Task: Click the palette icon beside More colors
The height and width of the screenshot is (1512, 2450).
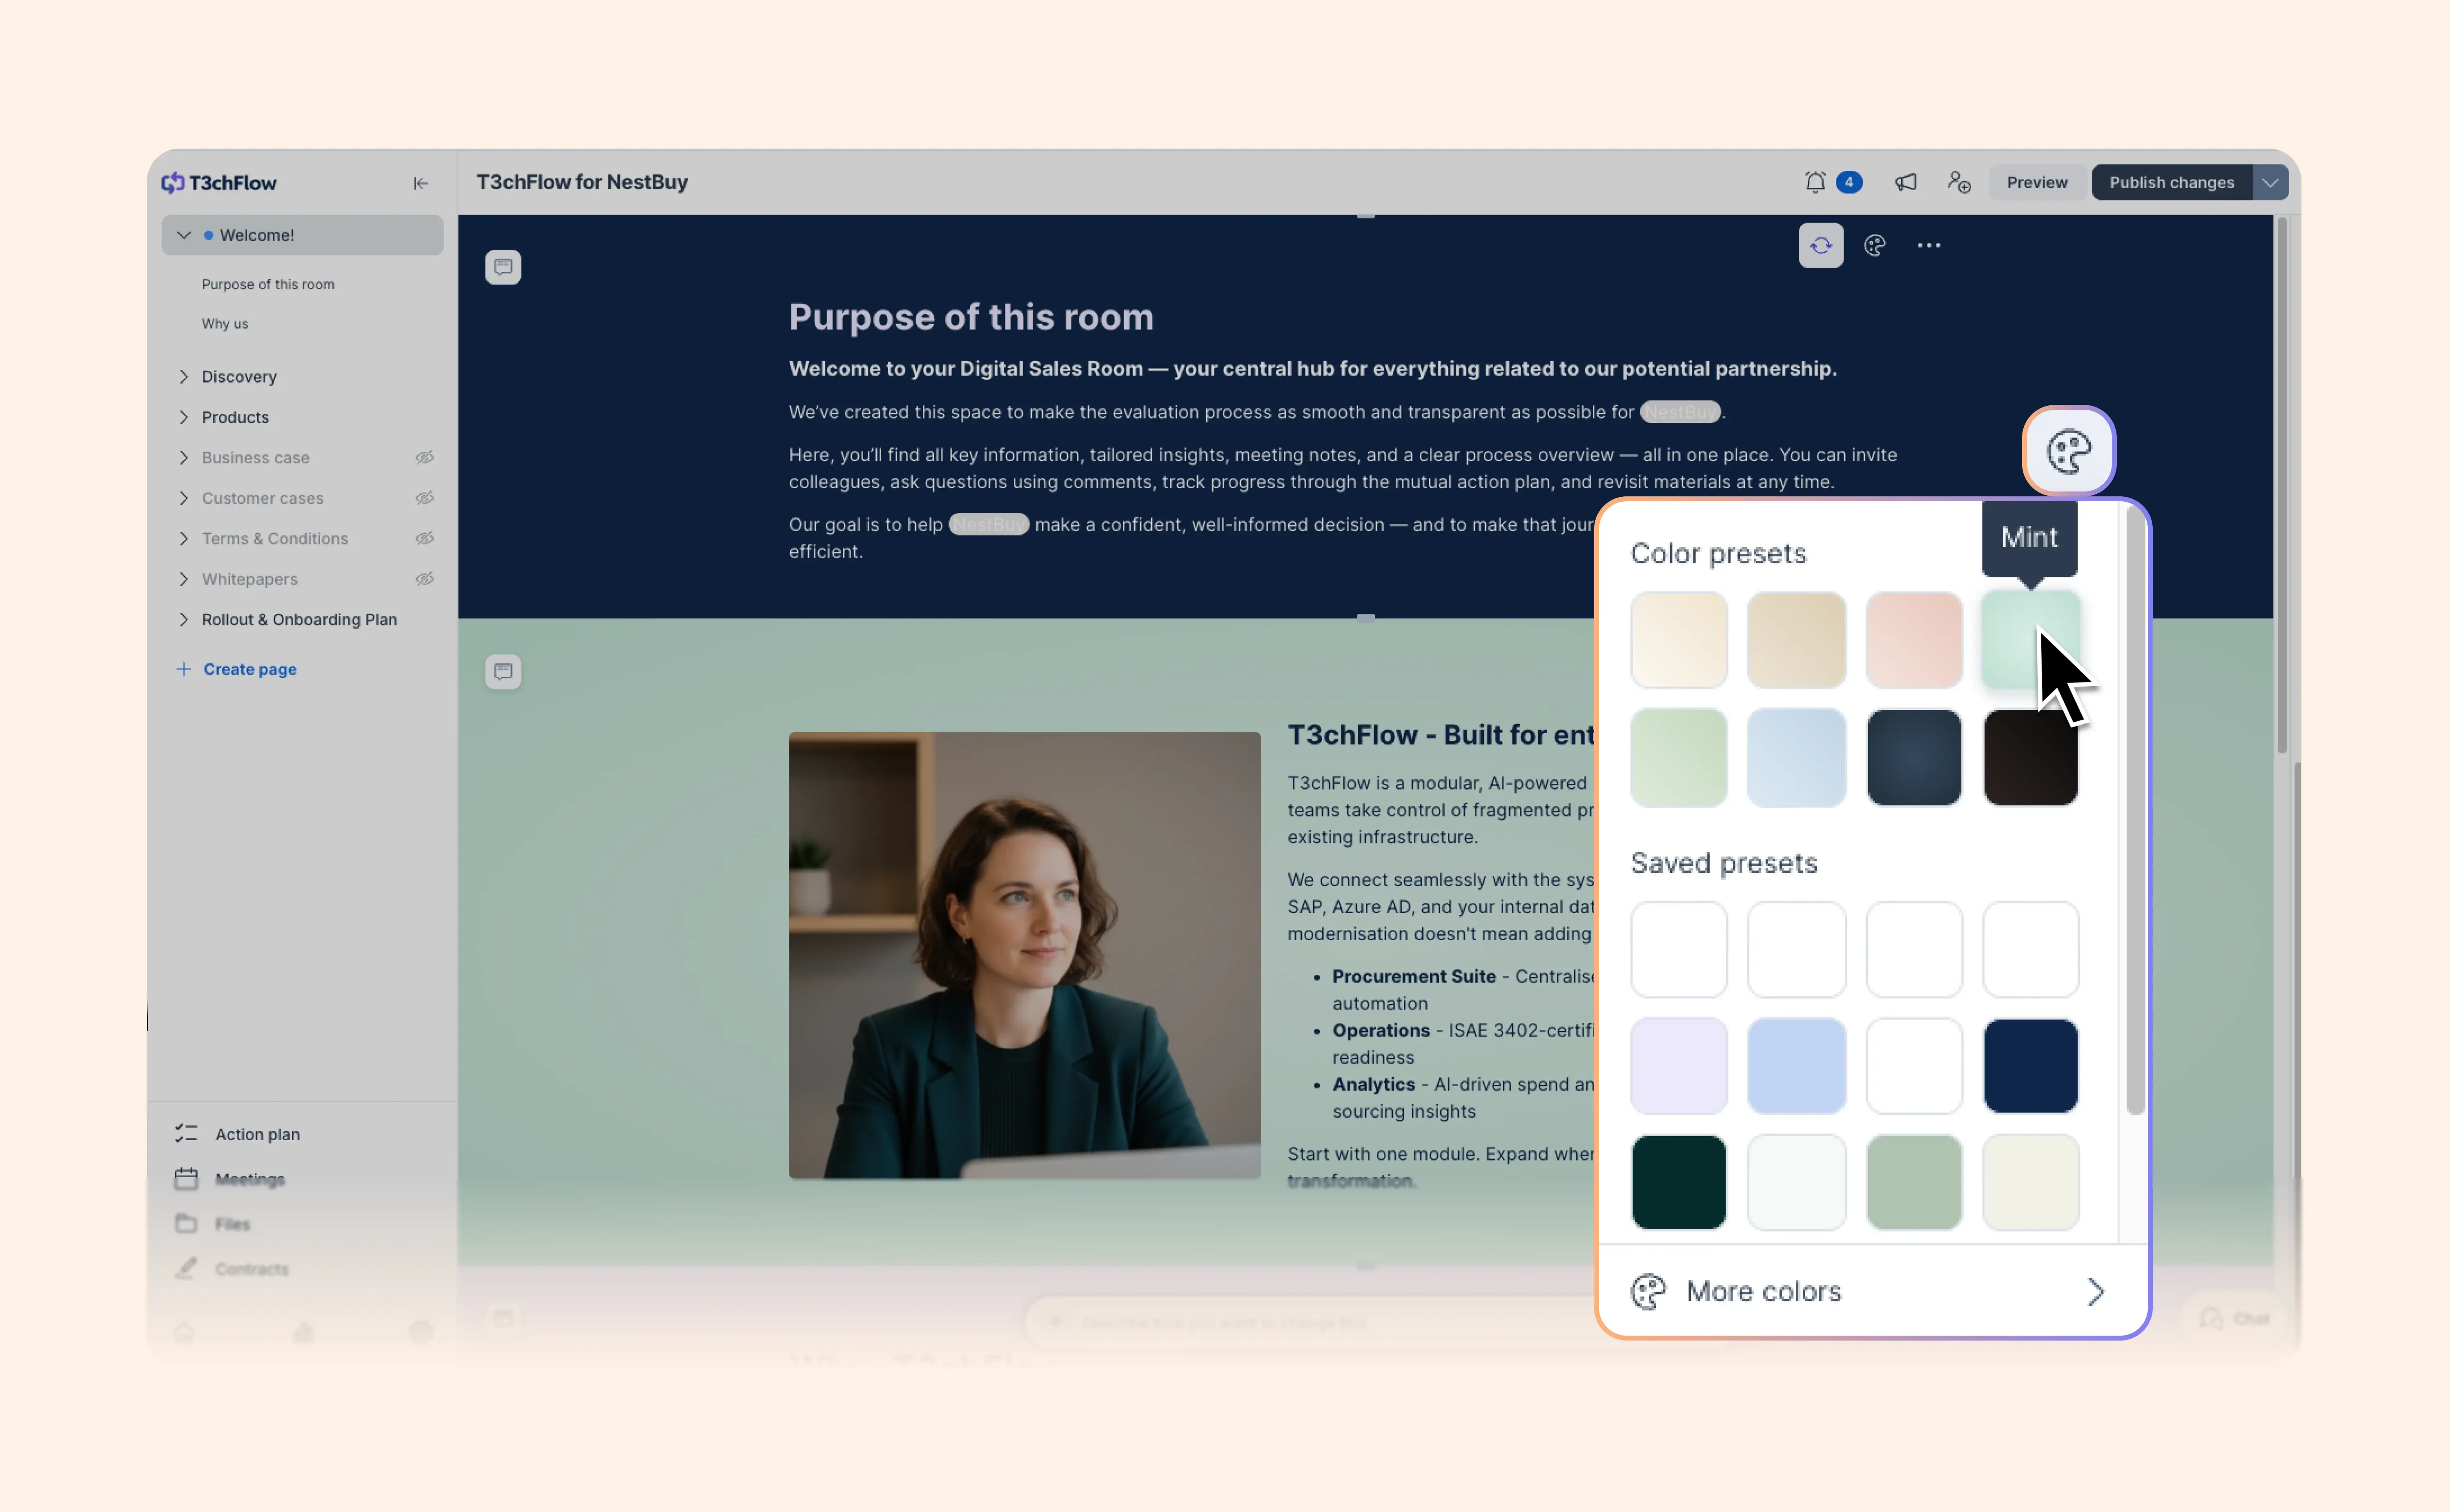Action: coord(1648,1291)
